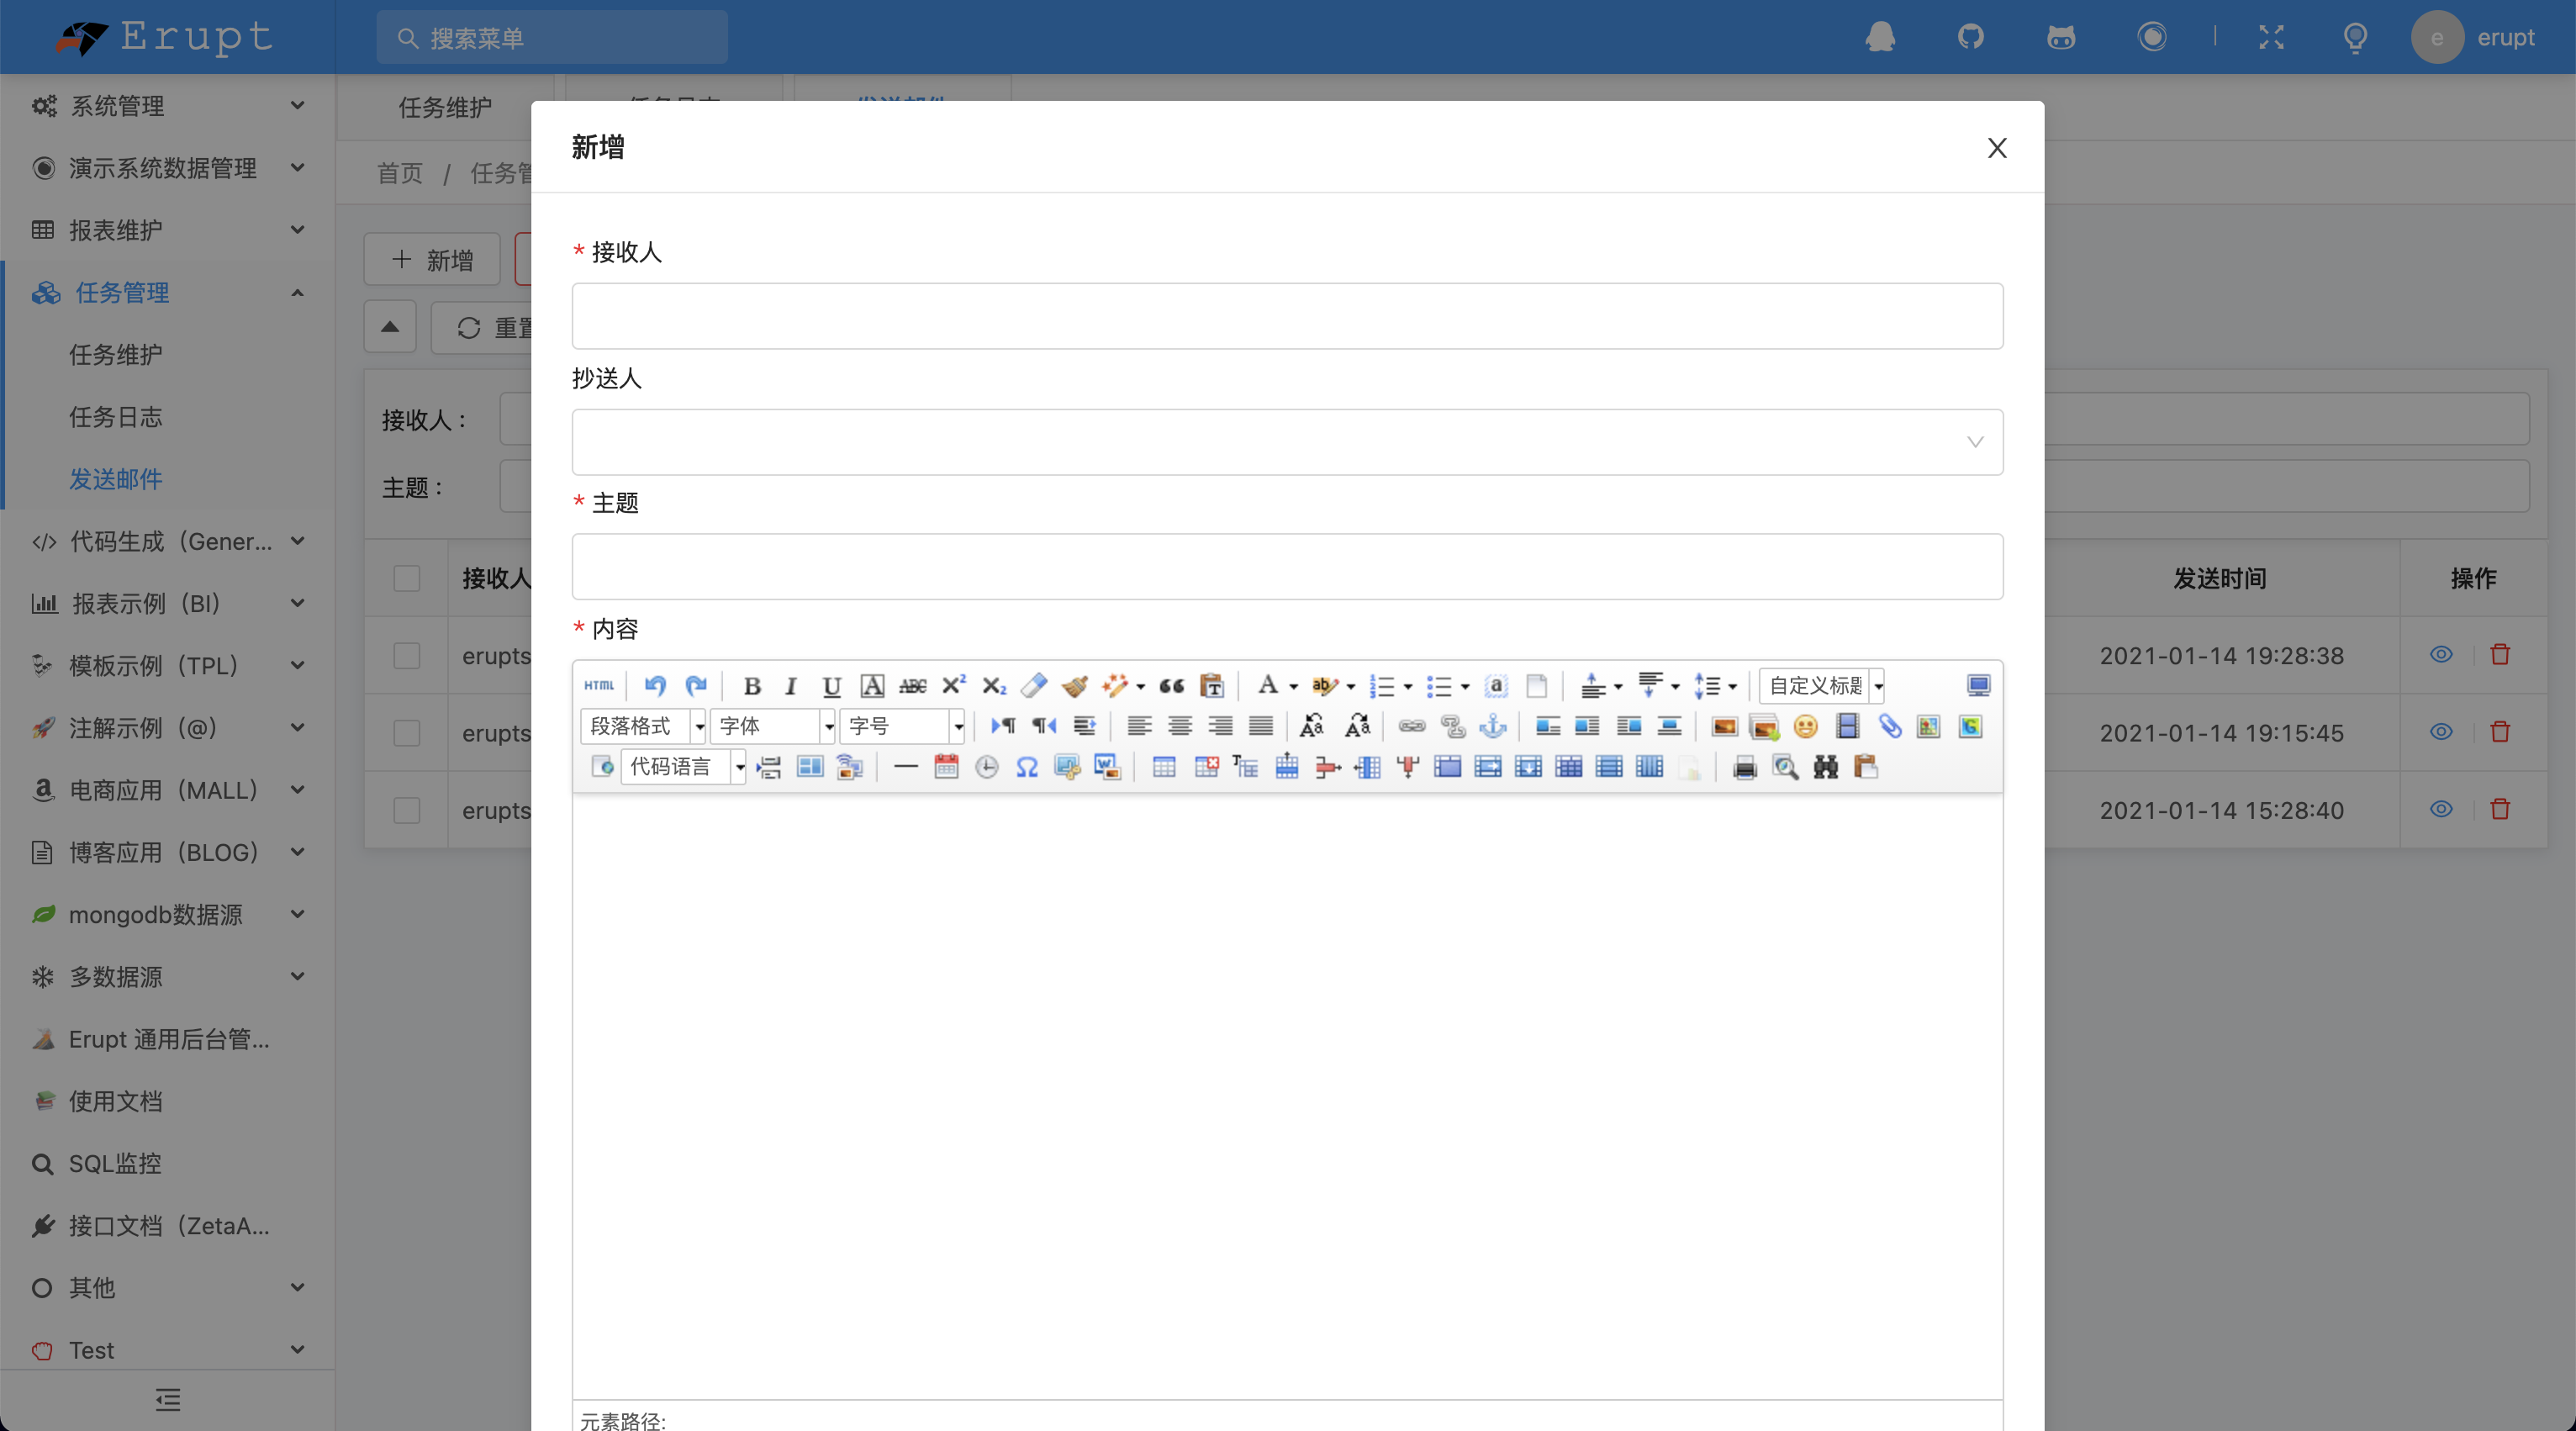Switch editor to HTML source mode
2576x1431 pixels.
pos(599,686)
